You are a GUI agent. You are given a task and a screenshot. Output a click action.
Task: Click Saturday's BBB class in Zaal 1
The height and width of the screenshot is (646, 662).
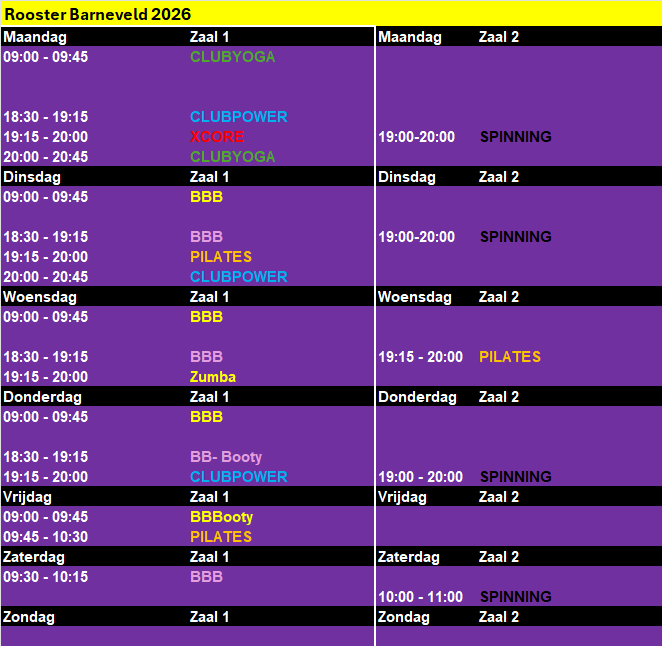pos(206,577)
